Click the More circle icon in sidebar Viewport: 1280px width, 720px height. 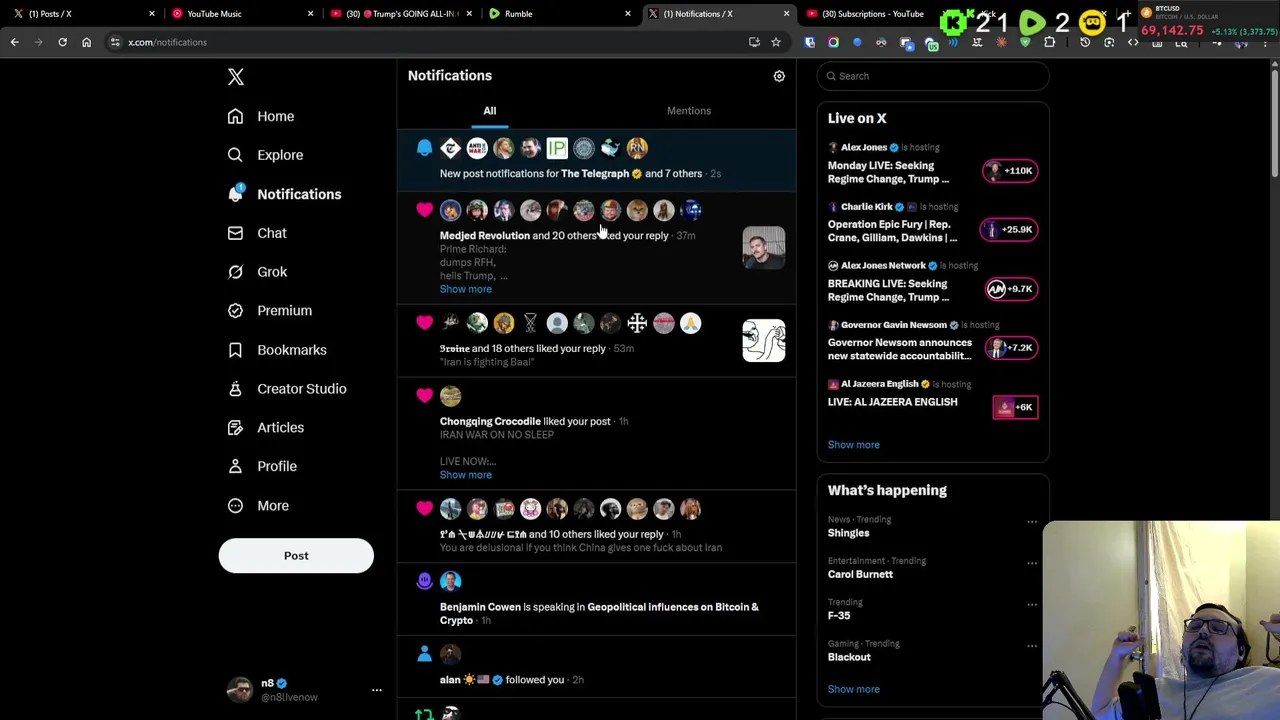click(235, 506)
